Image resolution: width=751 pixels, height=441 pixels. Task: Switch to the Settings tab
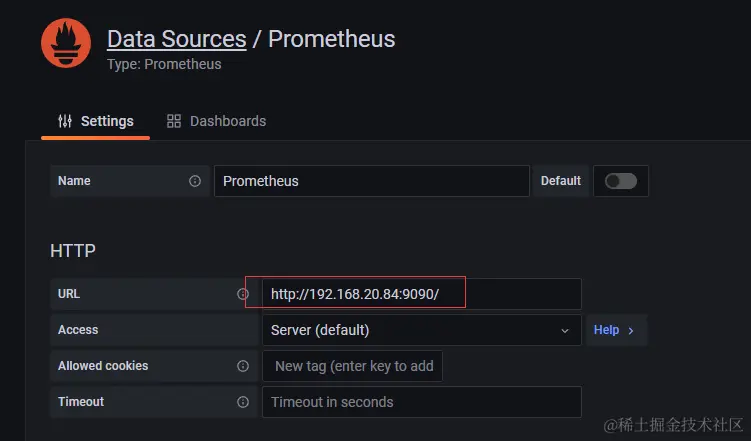point(95,121)
